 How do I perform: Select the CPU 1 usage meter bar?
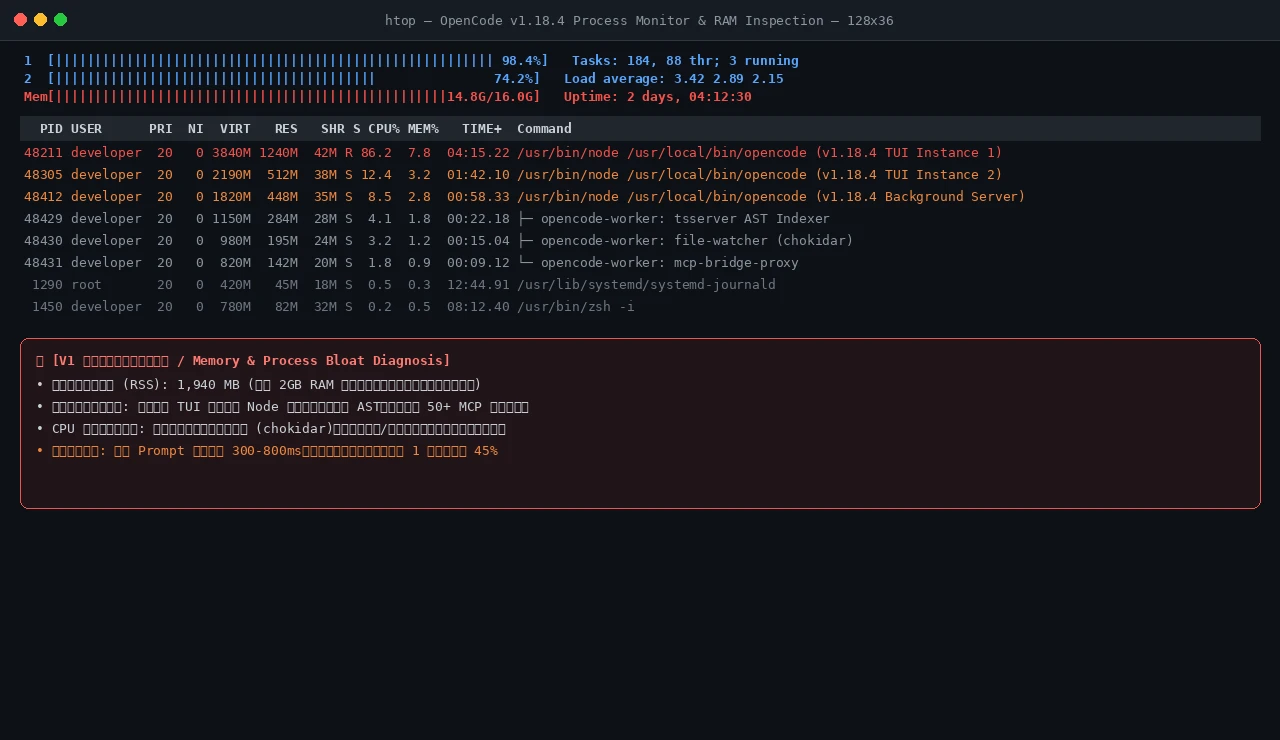pyautogui.click(x=286, y=60)
